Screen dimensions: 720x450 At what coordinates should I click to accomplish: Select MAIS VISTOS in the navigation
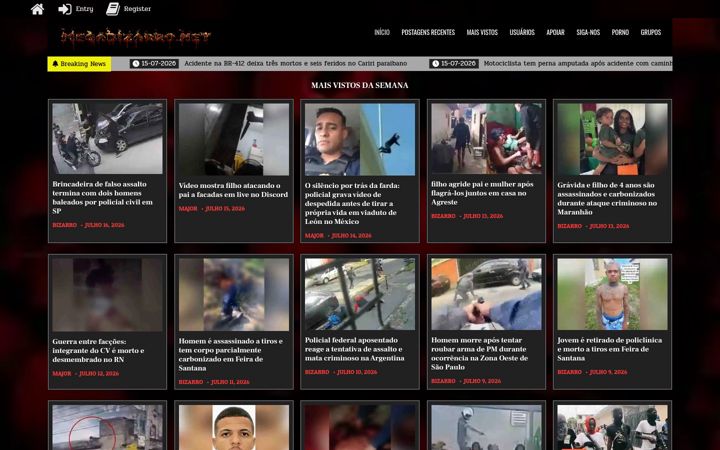[482, 32]
